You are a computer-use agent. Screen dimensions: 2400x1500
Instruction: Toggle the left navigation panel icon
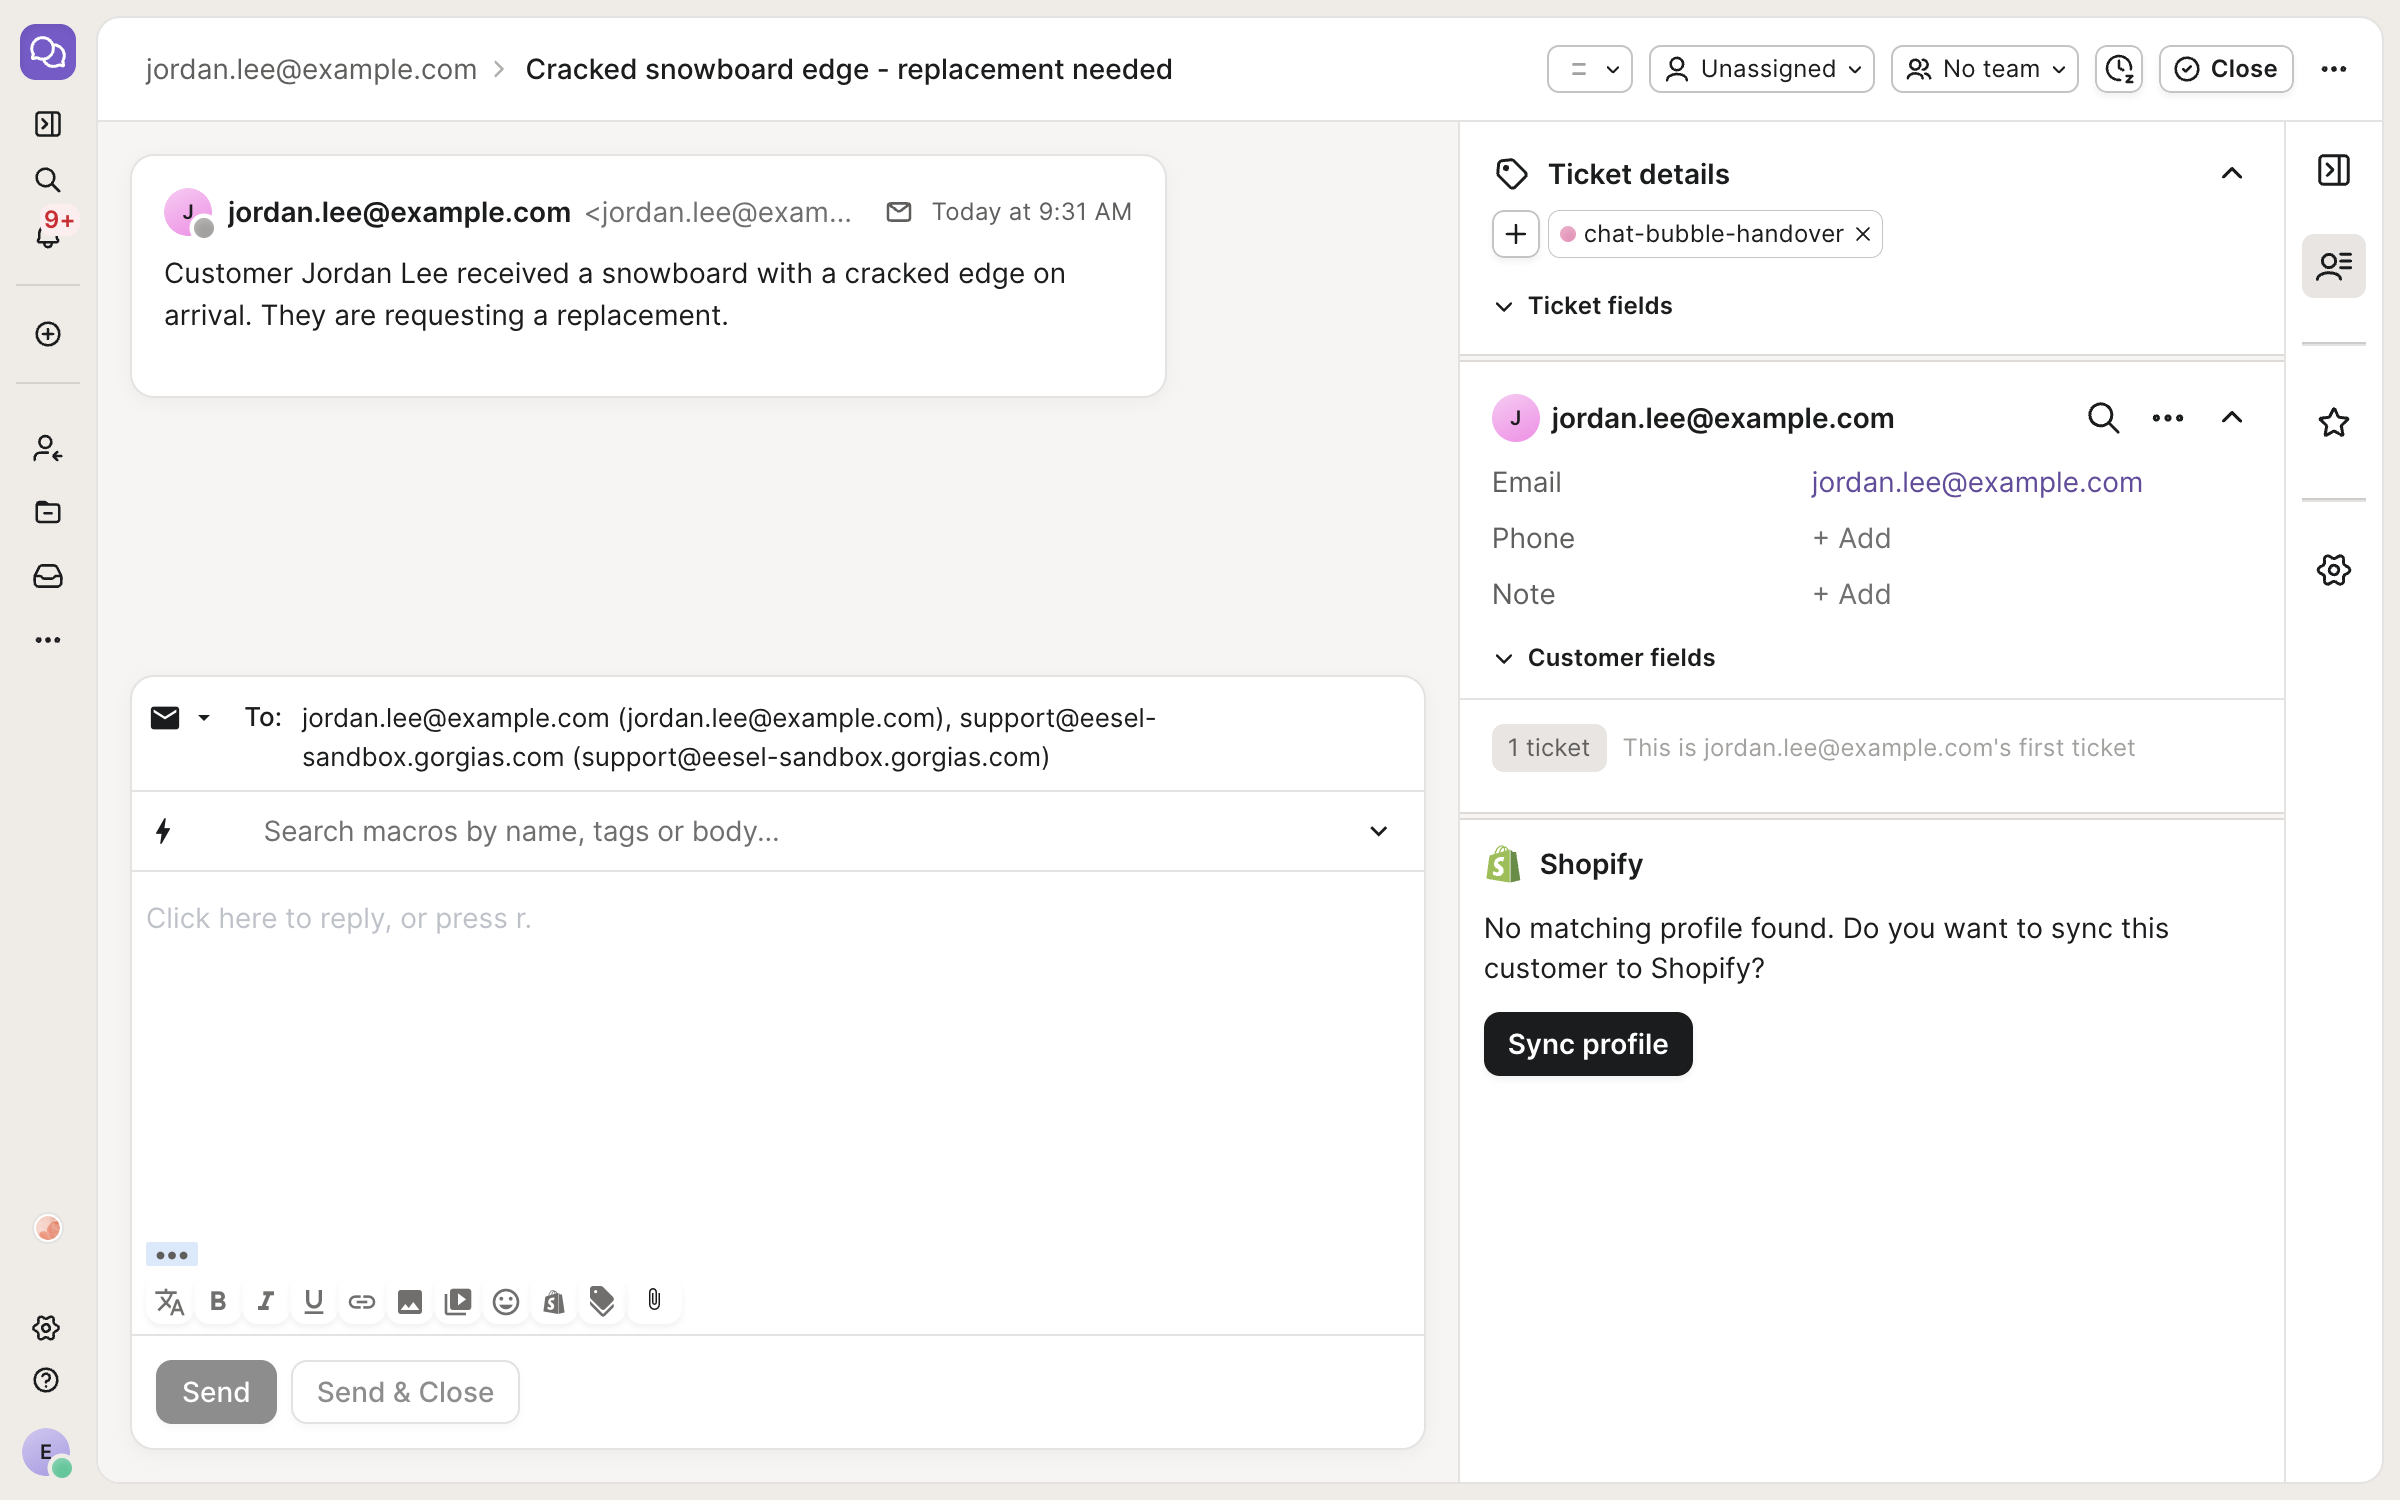click(48, 124)
